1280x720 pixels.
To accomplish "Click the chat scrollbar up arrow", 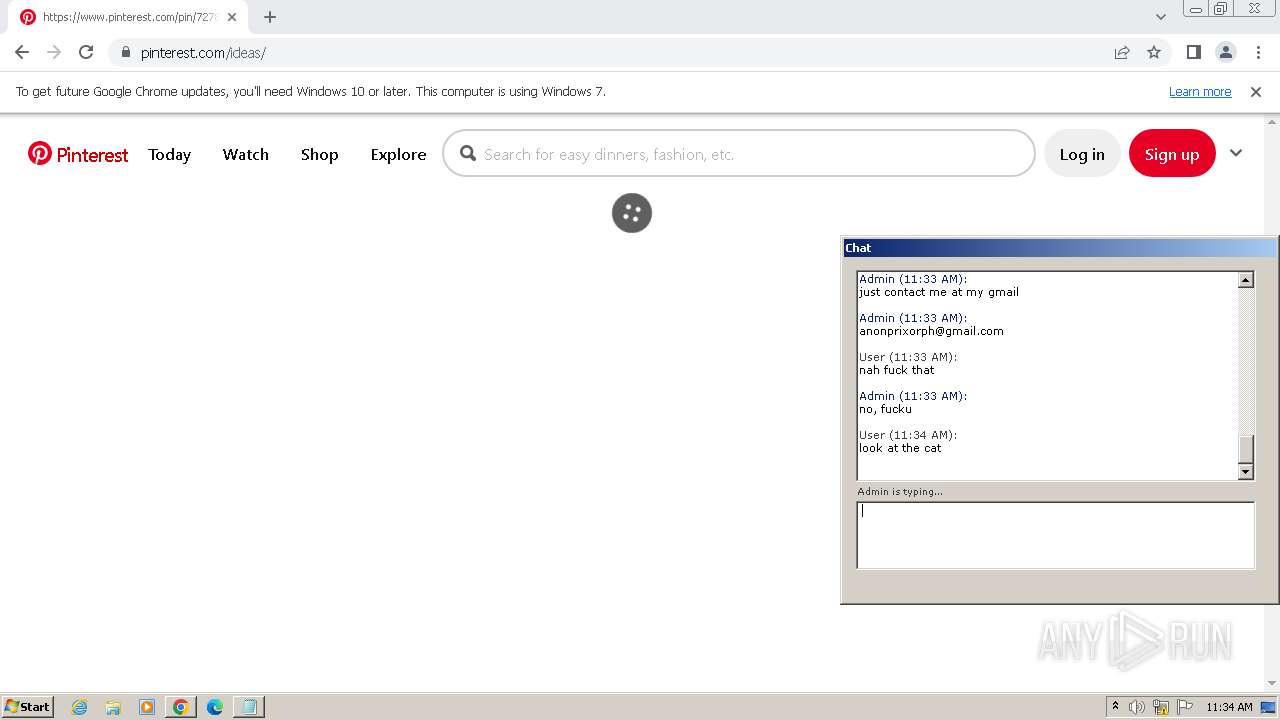I will click(1246, 280).
